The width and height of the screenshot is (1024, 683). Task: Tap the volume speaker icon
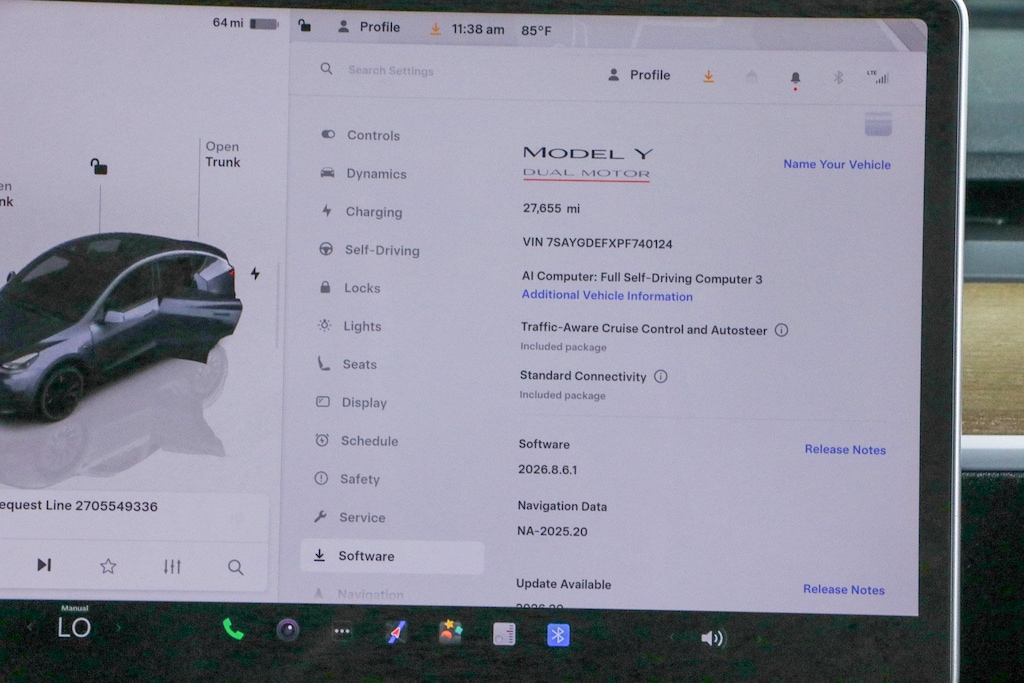pyautogui.click(x=712, y=638)
